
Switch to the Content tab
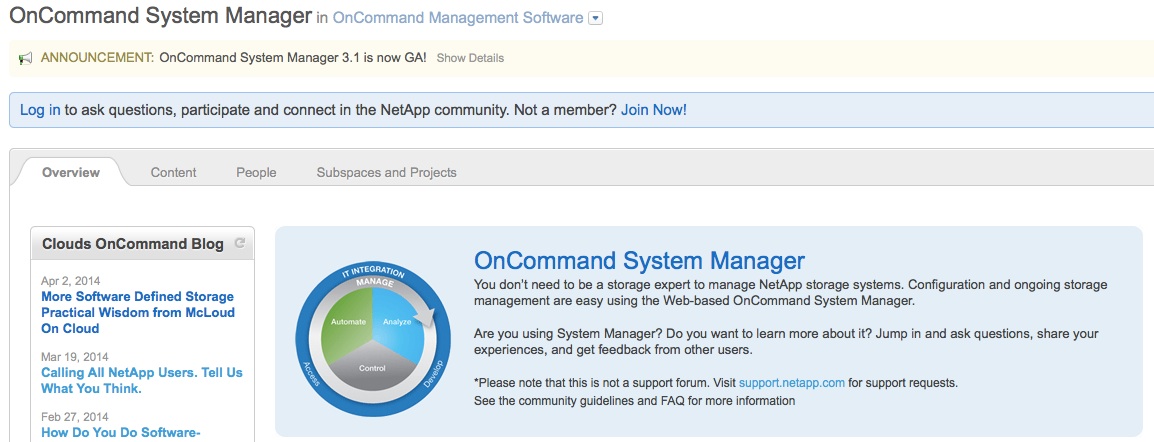click(173, 172)
